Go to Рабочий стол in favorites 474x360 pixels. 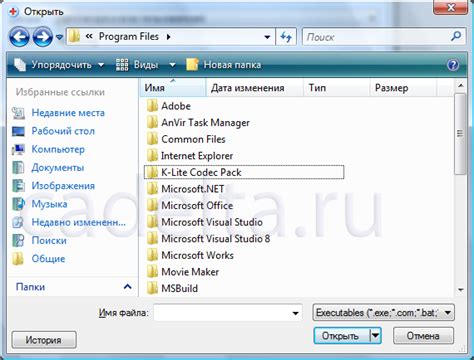[x=63, y=131]
